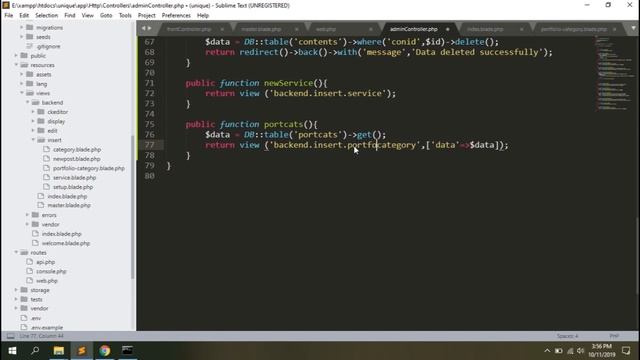Open the File menu
This screenshot has width=640, height=360.
[9, 16]
